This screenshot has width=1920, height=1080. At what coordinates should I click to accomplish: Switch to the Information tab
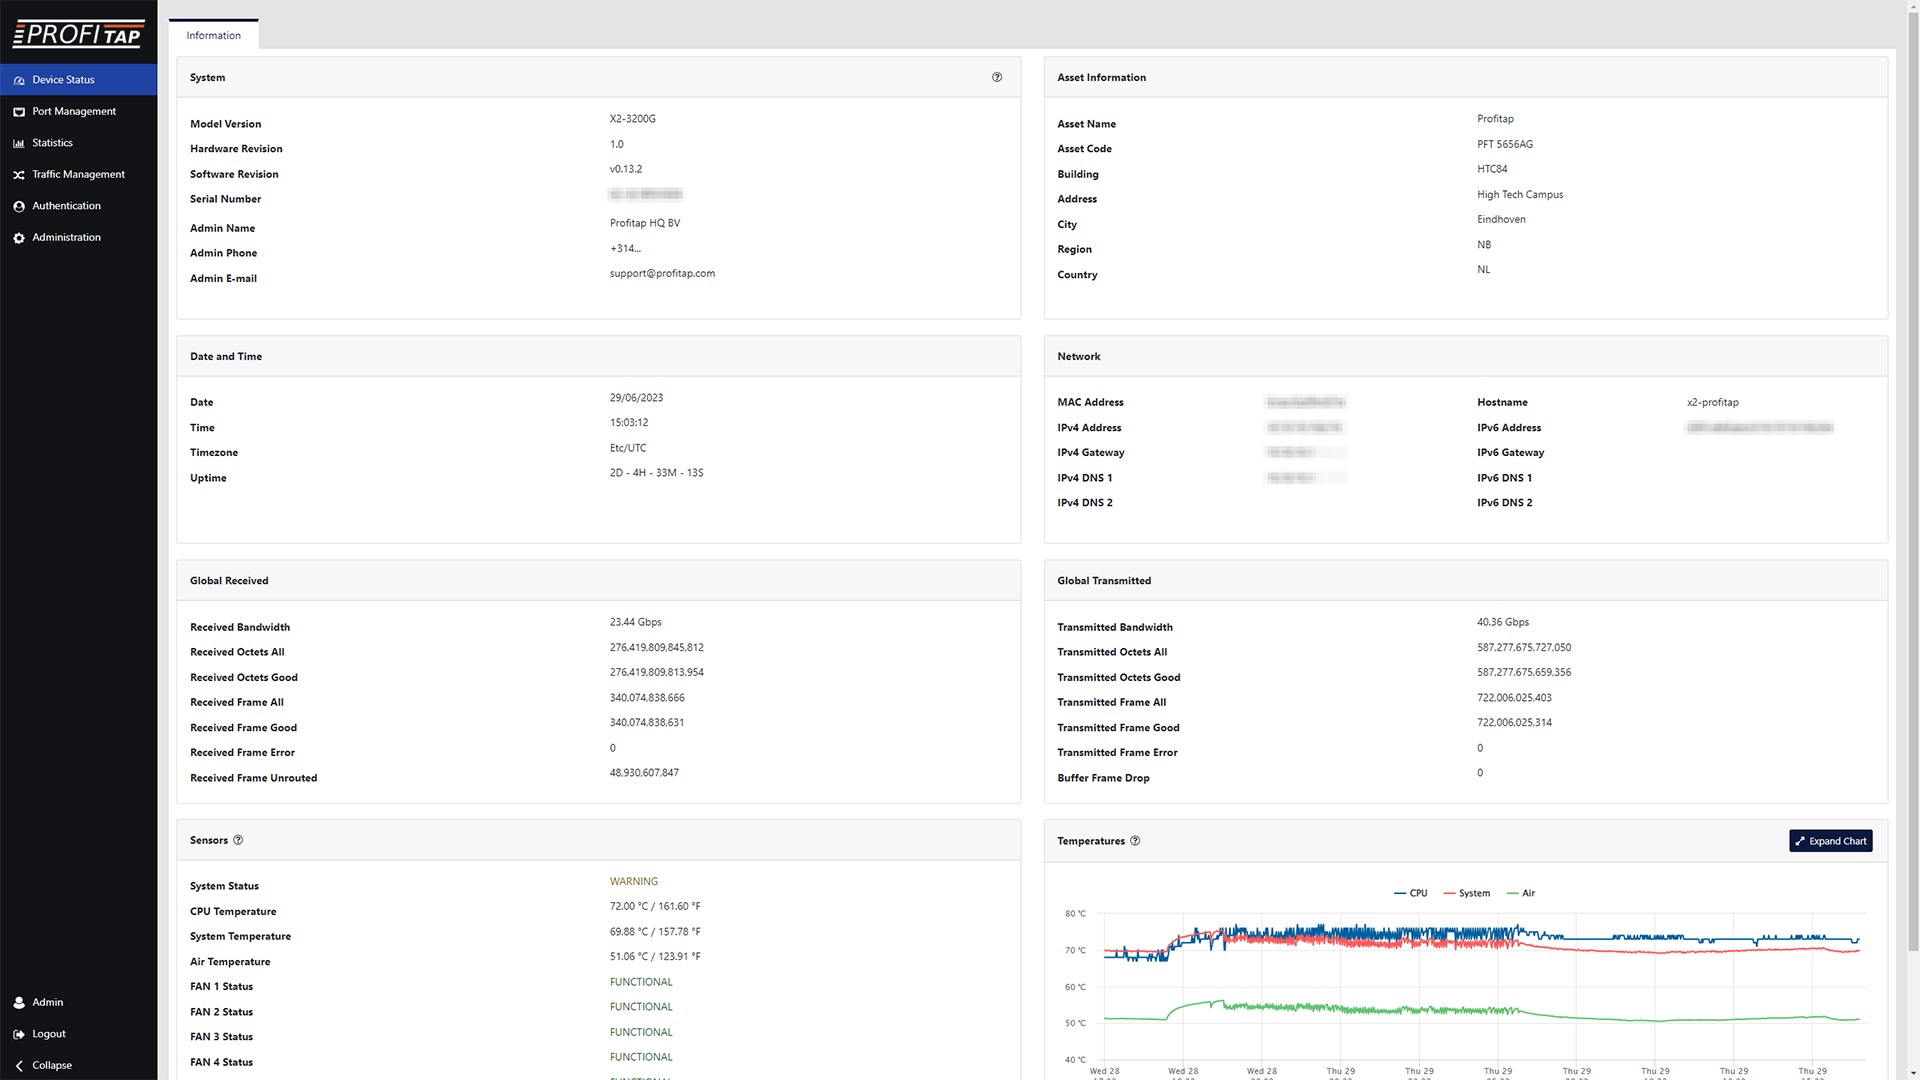coord(213,35)
